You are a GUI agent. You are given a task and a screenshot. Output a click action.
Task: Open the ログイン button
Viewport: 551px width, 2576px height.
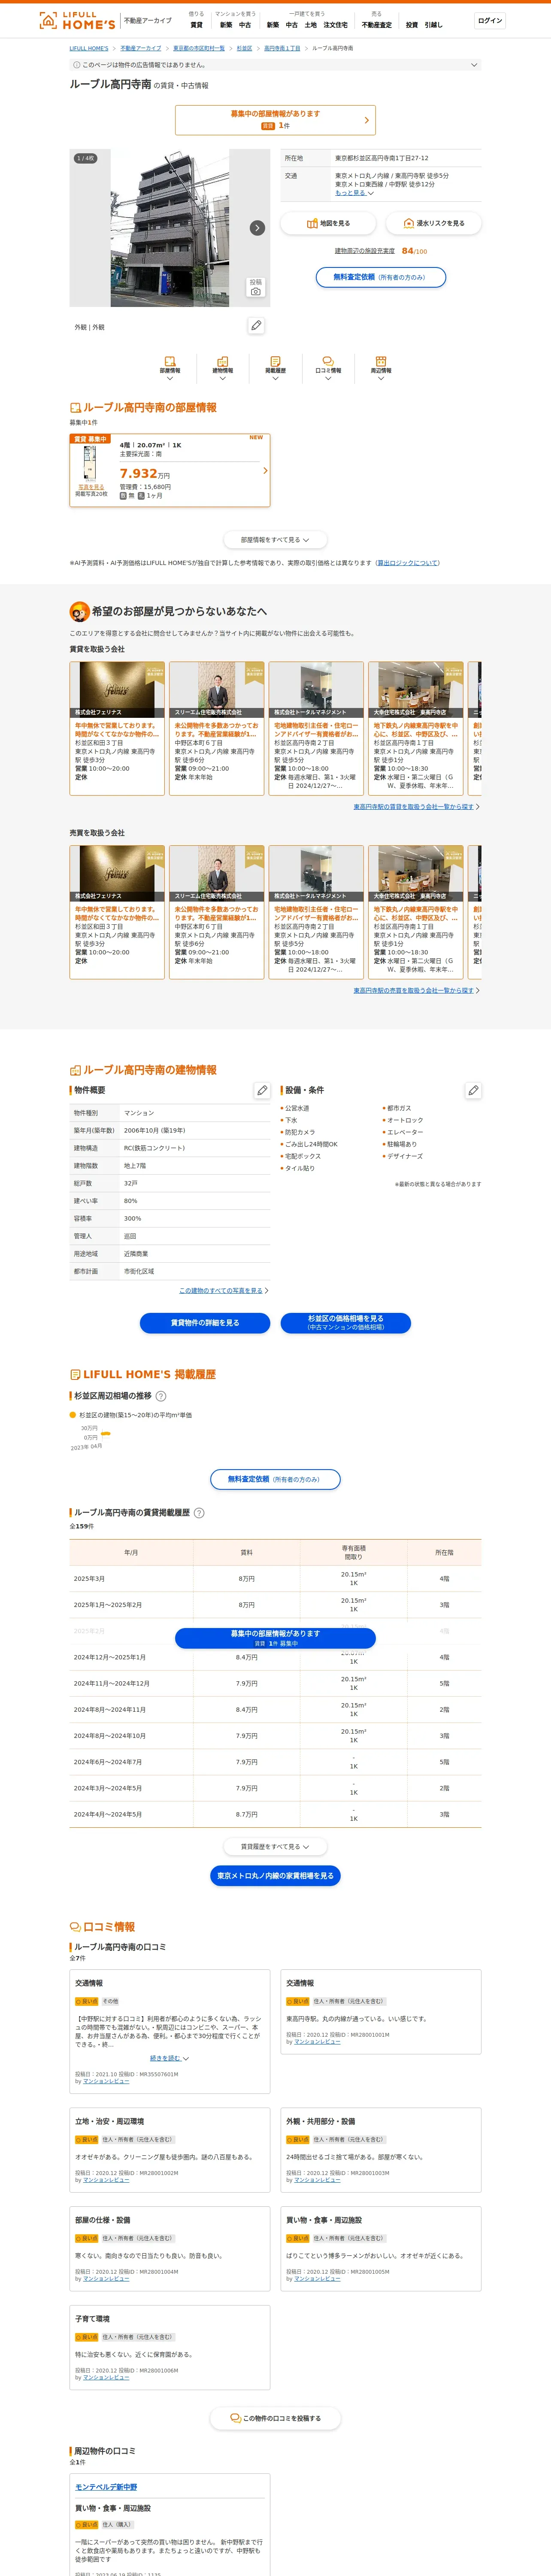point(490,20)
